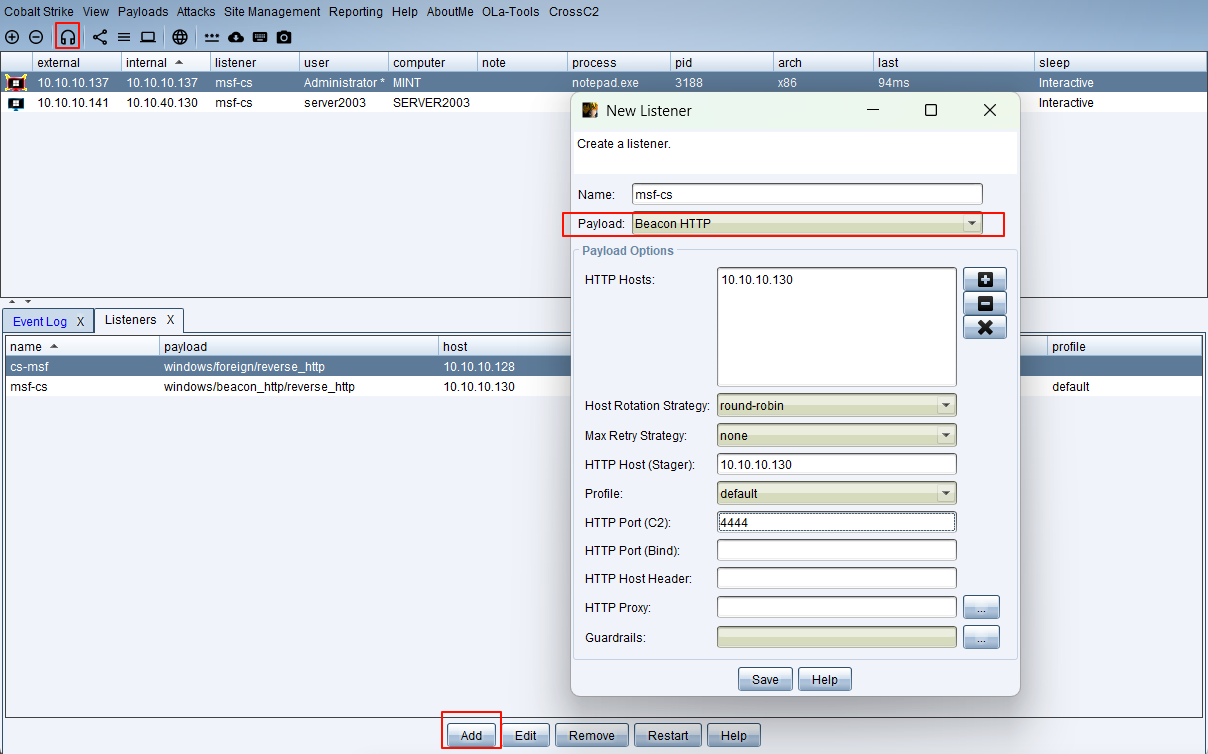Click Add button below listeners table
The width and height of the screenshot is (1208, 754).
pos(471,736)
